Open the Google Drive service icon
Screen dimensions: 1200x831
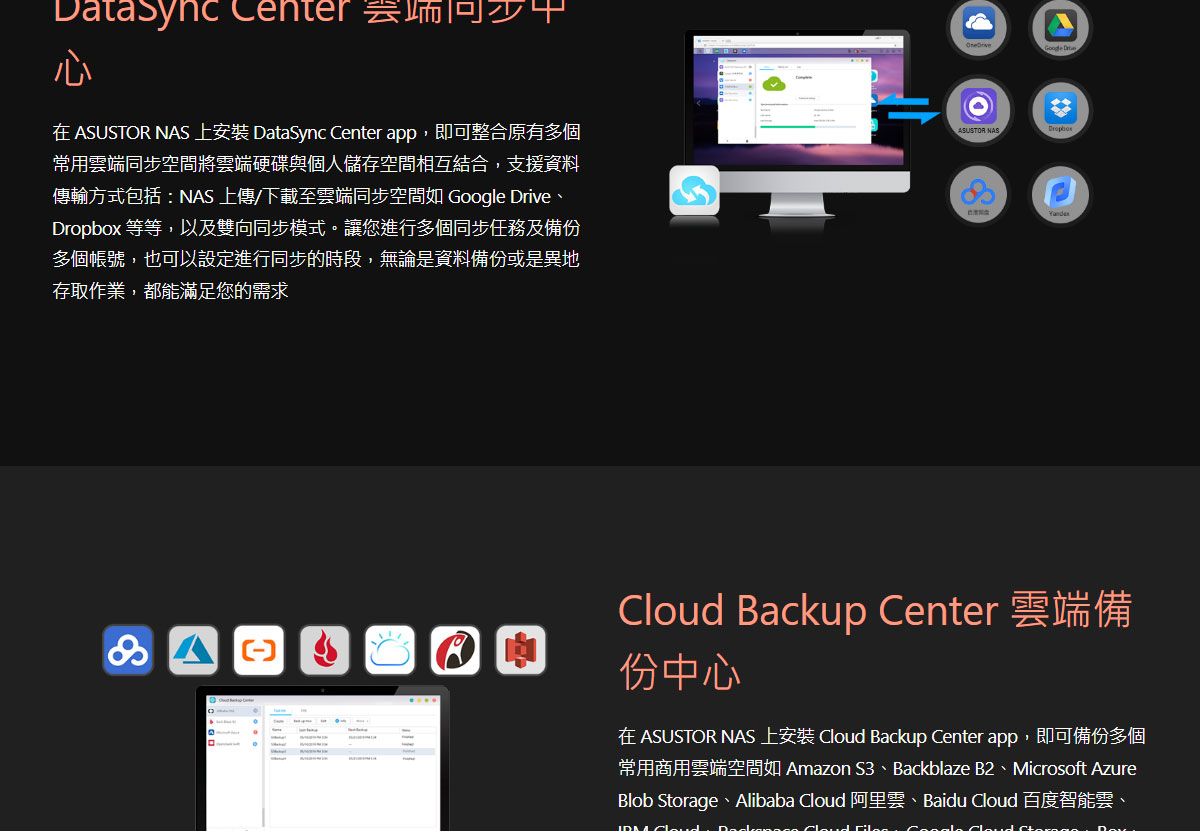point(1060,23)
